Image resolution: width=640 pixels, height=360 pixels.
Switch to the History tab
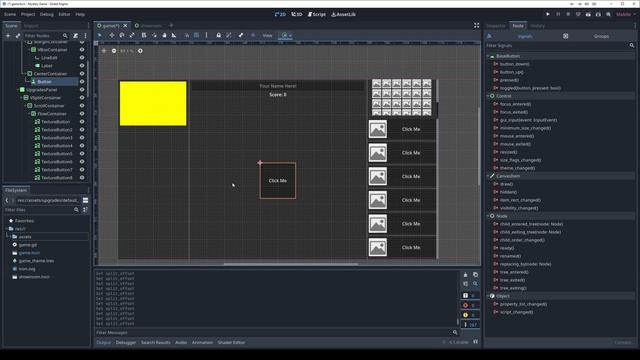pos(538,26)
